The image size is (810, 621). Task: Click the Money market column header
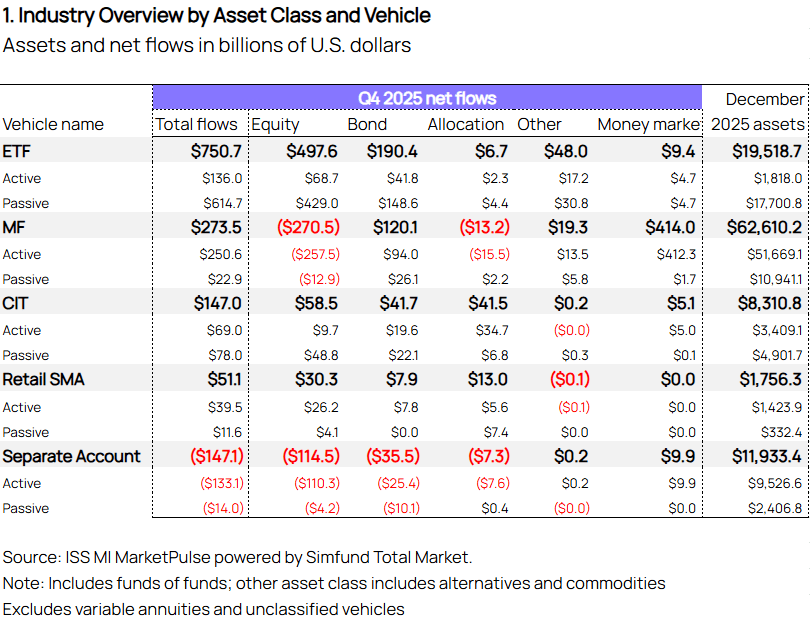[649, 125]
